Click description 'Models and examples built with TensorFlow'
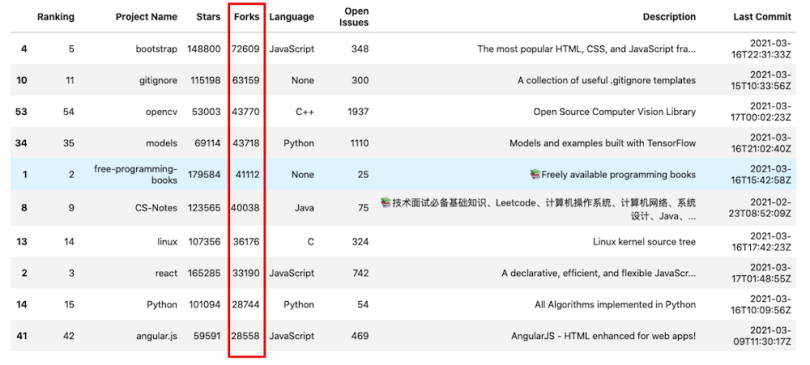The height and width of the screenshot is (365, 810). [x=602, y=143]
